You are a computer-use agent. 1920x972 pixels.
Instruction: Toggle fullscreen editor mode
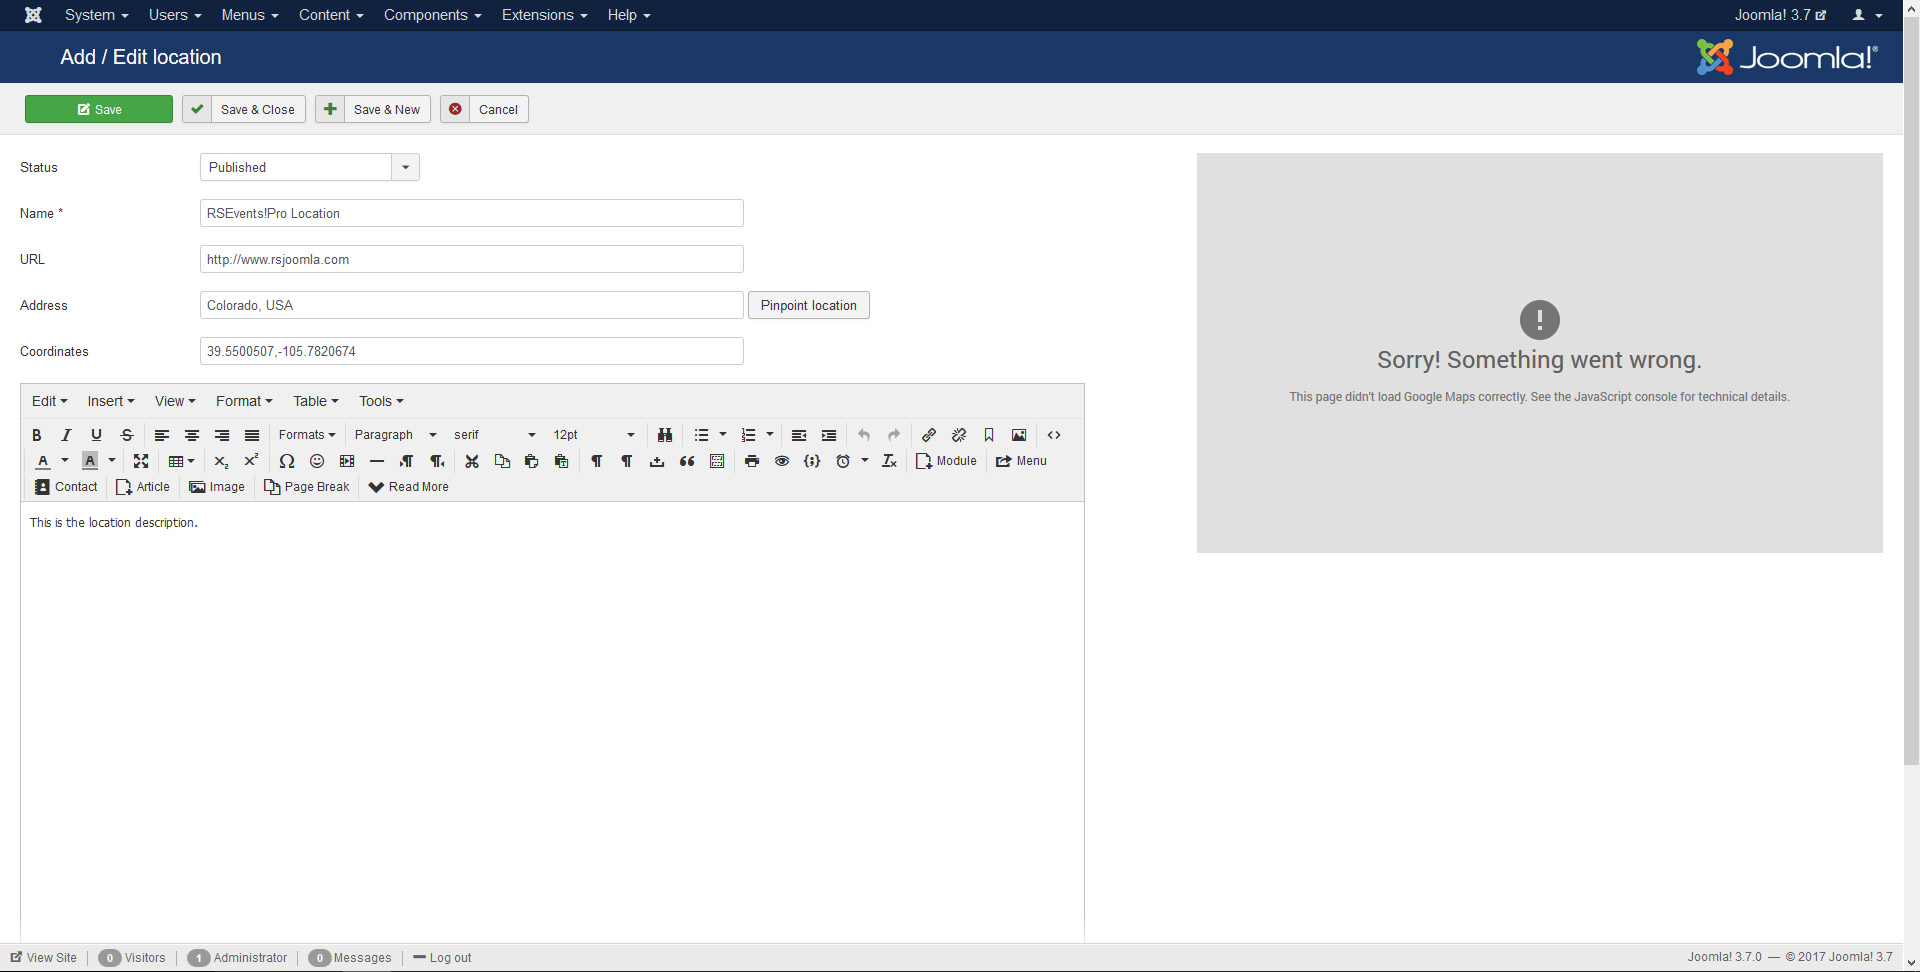pyautogui.click(x=141, y=461)
